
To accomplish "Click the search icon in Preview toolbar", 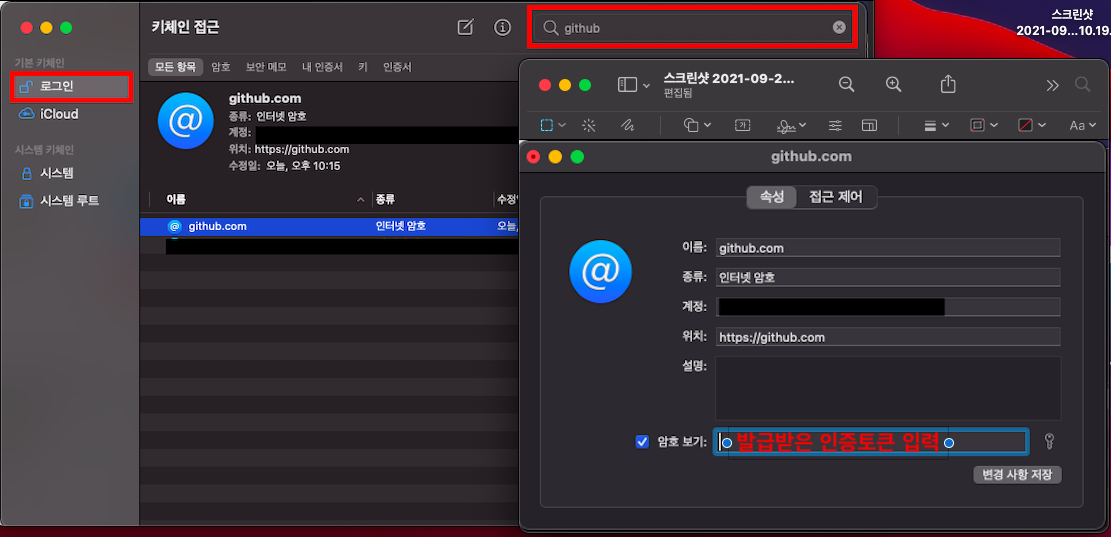I will [x=1082, y=85].
